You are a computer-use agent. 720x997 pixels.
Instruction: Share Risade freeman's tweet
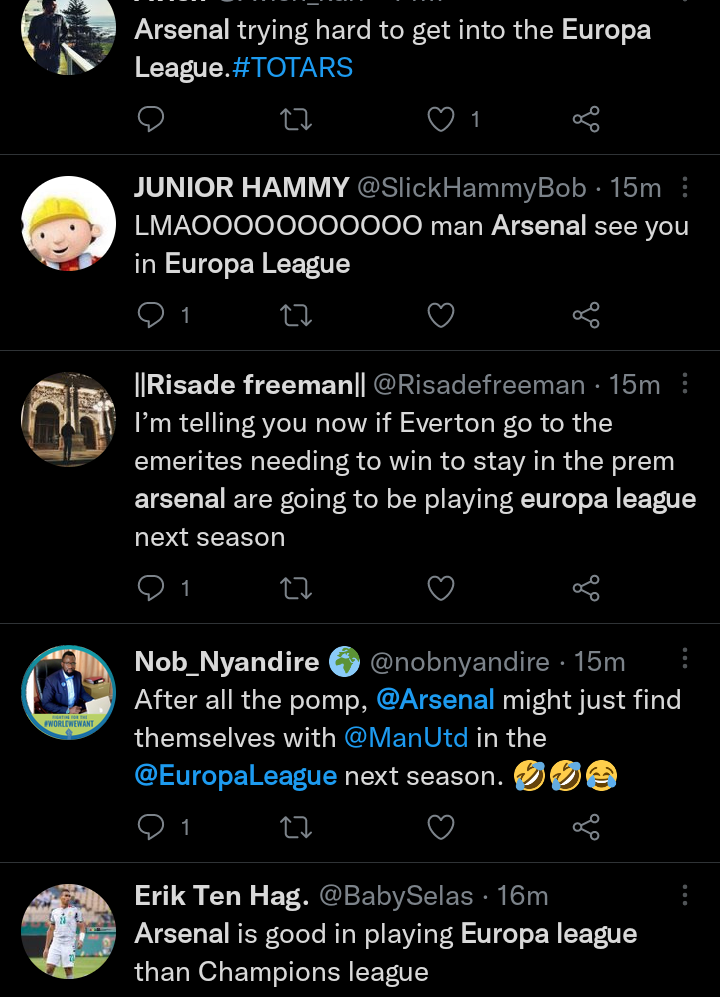pyautogui.click(x=585, y=589)
